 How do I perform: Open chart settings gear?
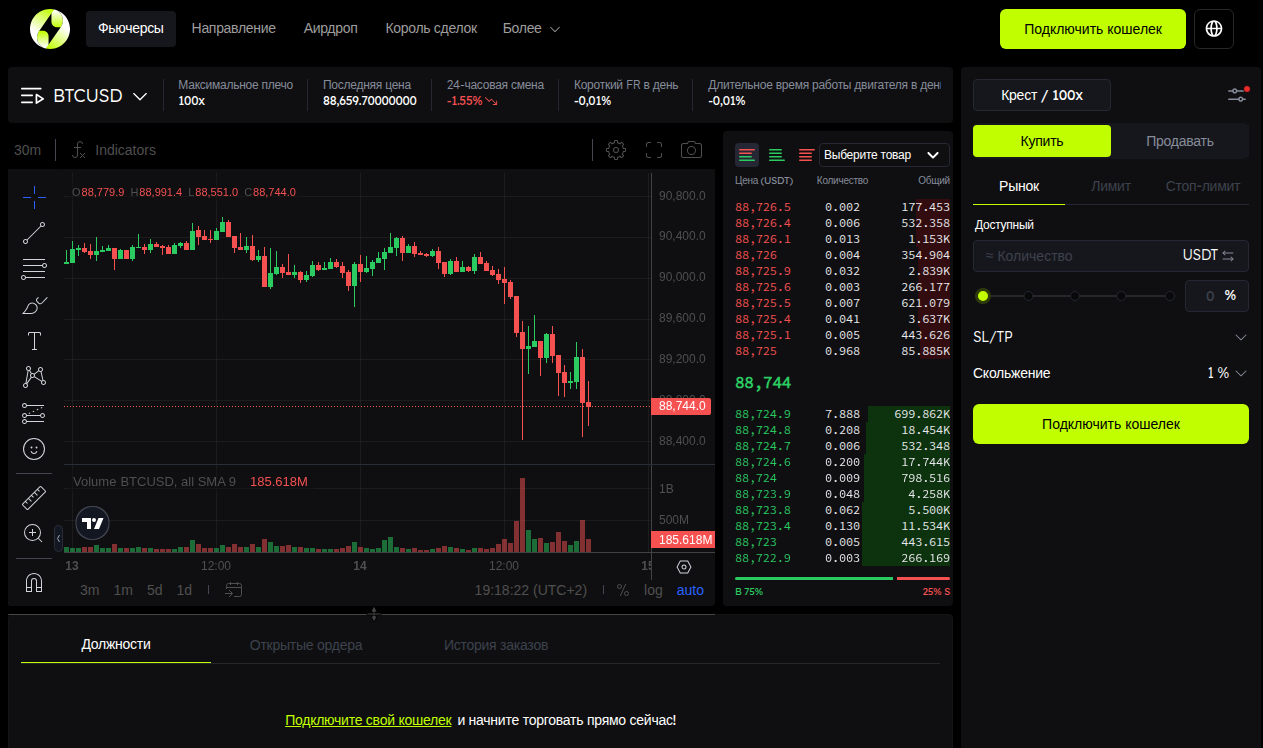tap(616, 150)
